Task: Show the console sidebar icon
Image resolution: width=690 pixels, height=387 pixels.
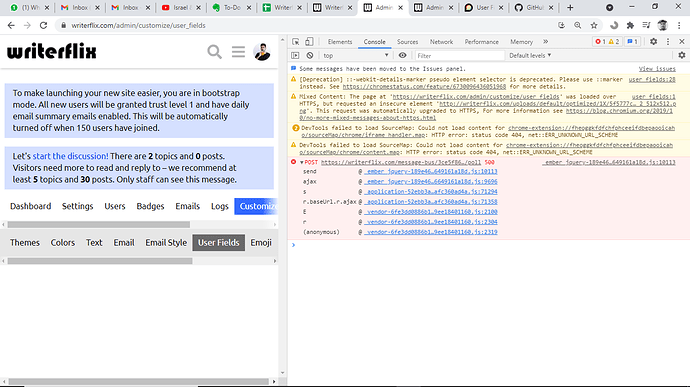Action: point(295,55)
